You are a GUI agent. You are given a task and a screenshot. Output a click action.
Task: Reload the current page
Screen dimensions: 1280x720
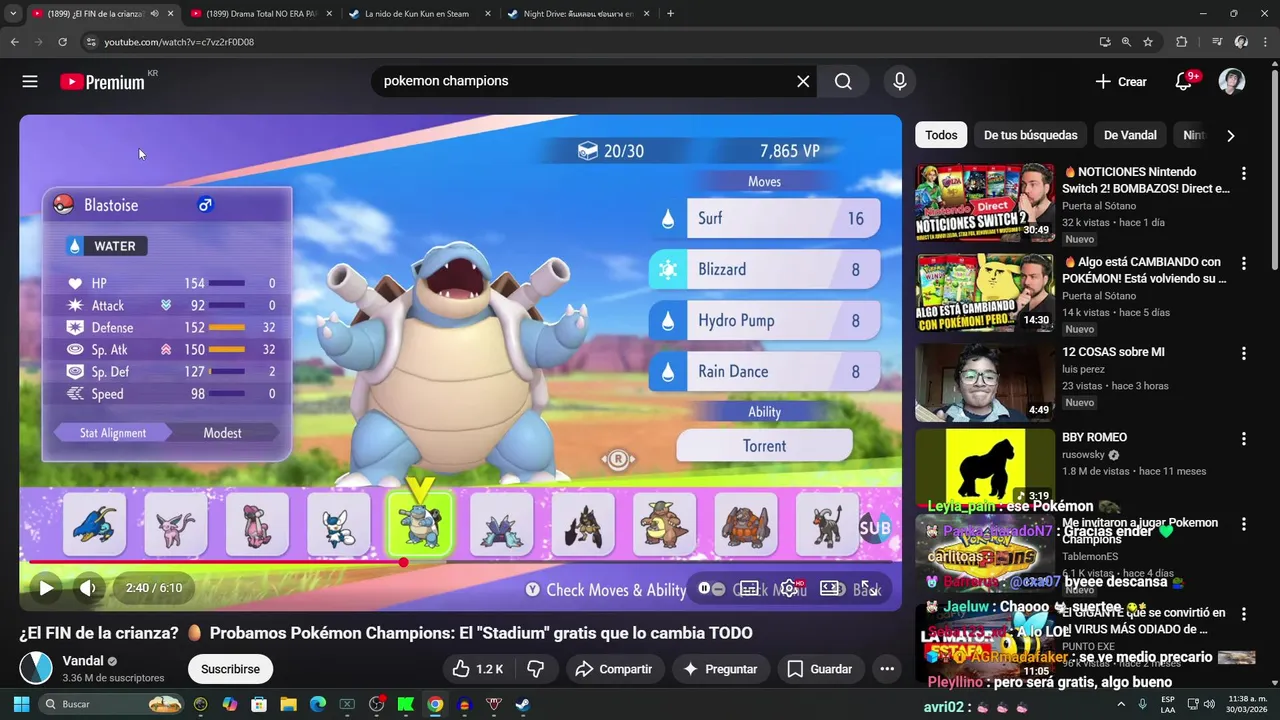[x=62, y=42]
